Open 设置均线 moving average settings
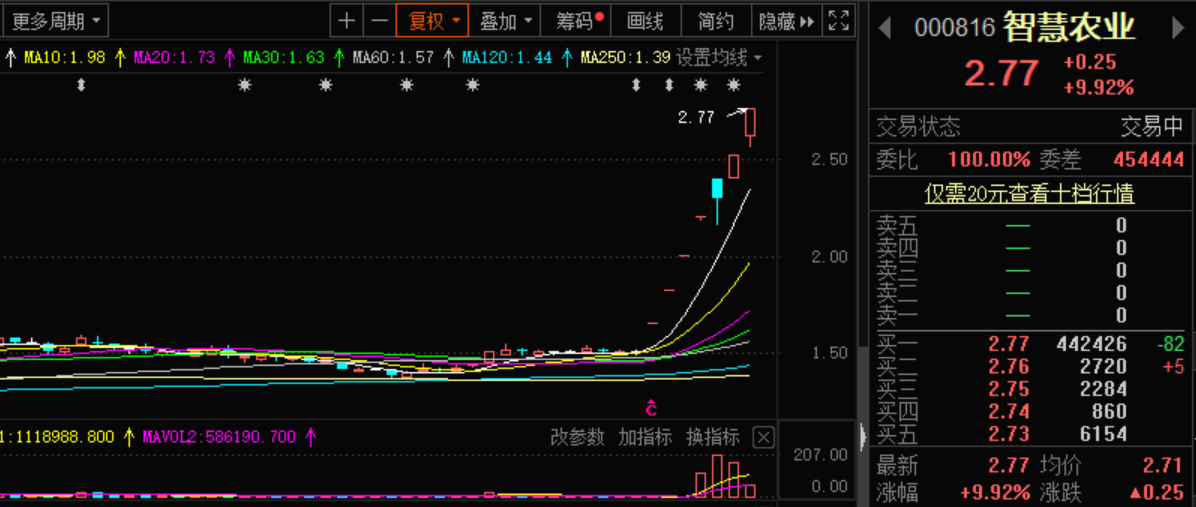The image size is (1196, 507). (x=720, y=57)
